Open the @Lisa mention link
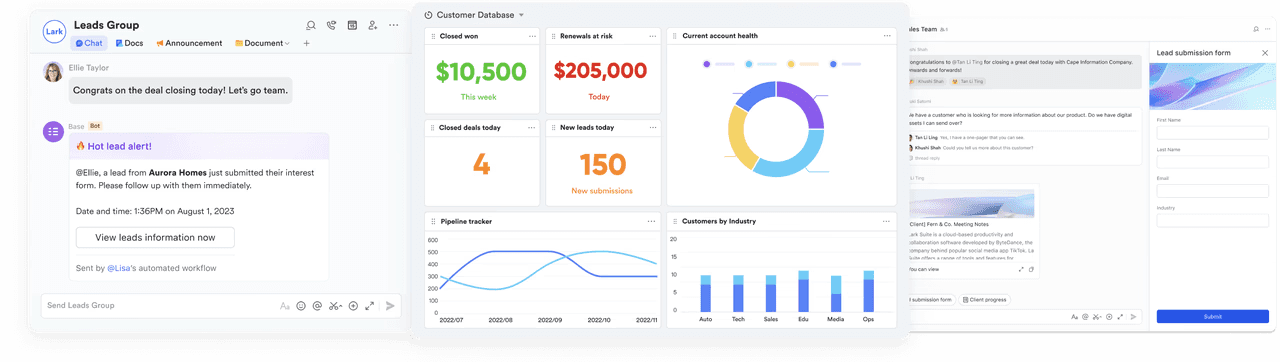Viewport: 1280px width, 362px height. (119, 268)
